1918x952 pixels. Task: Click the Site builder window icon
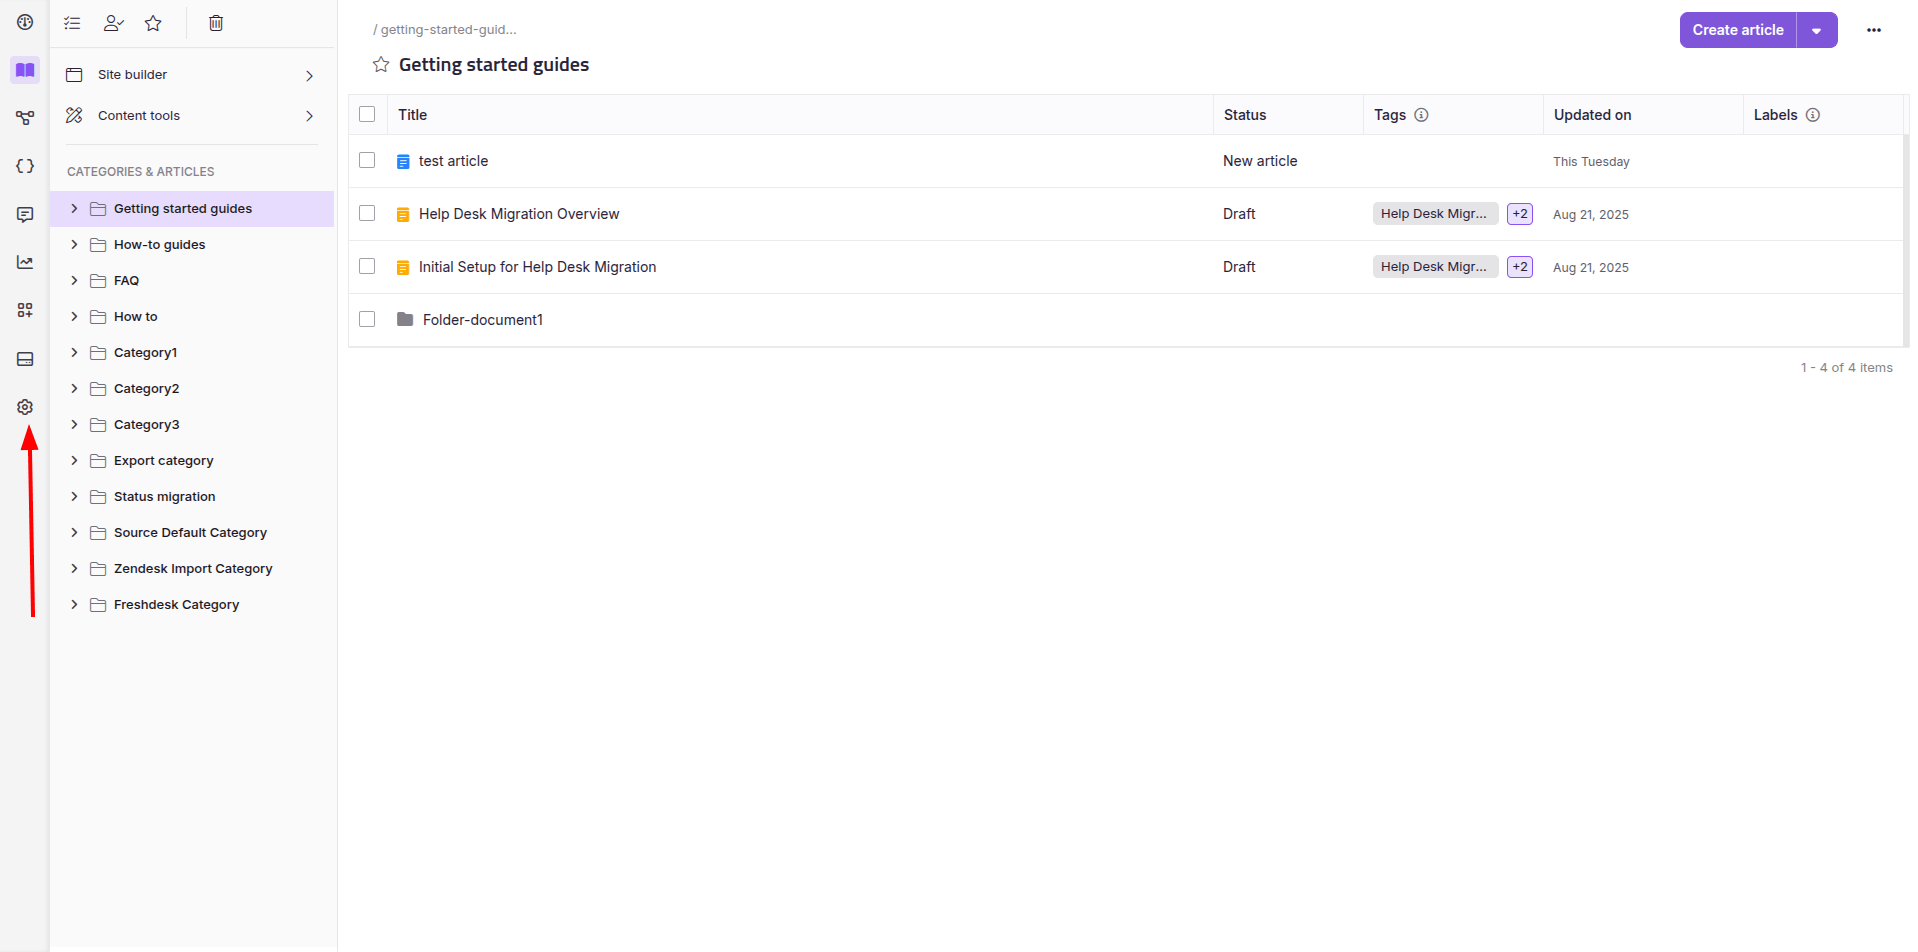pyautogui.click(x=74, y=75)
